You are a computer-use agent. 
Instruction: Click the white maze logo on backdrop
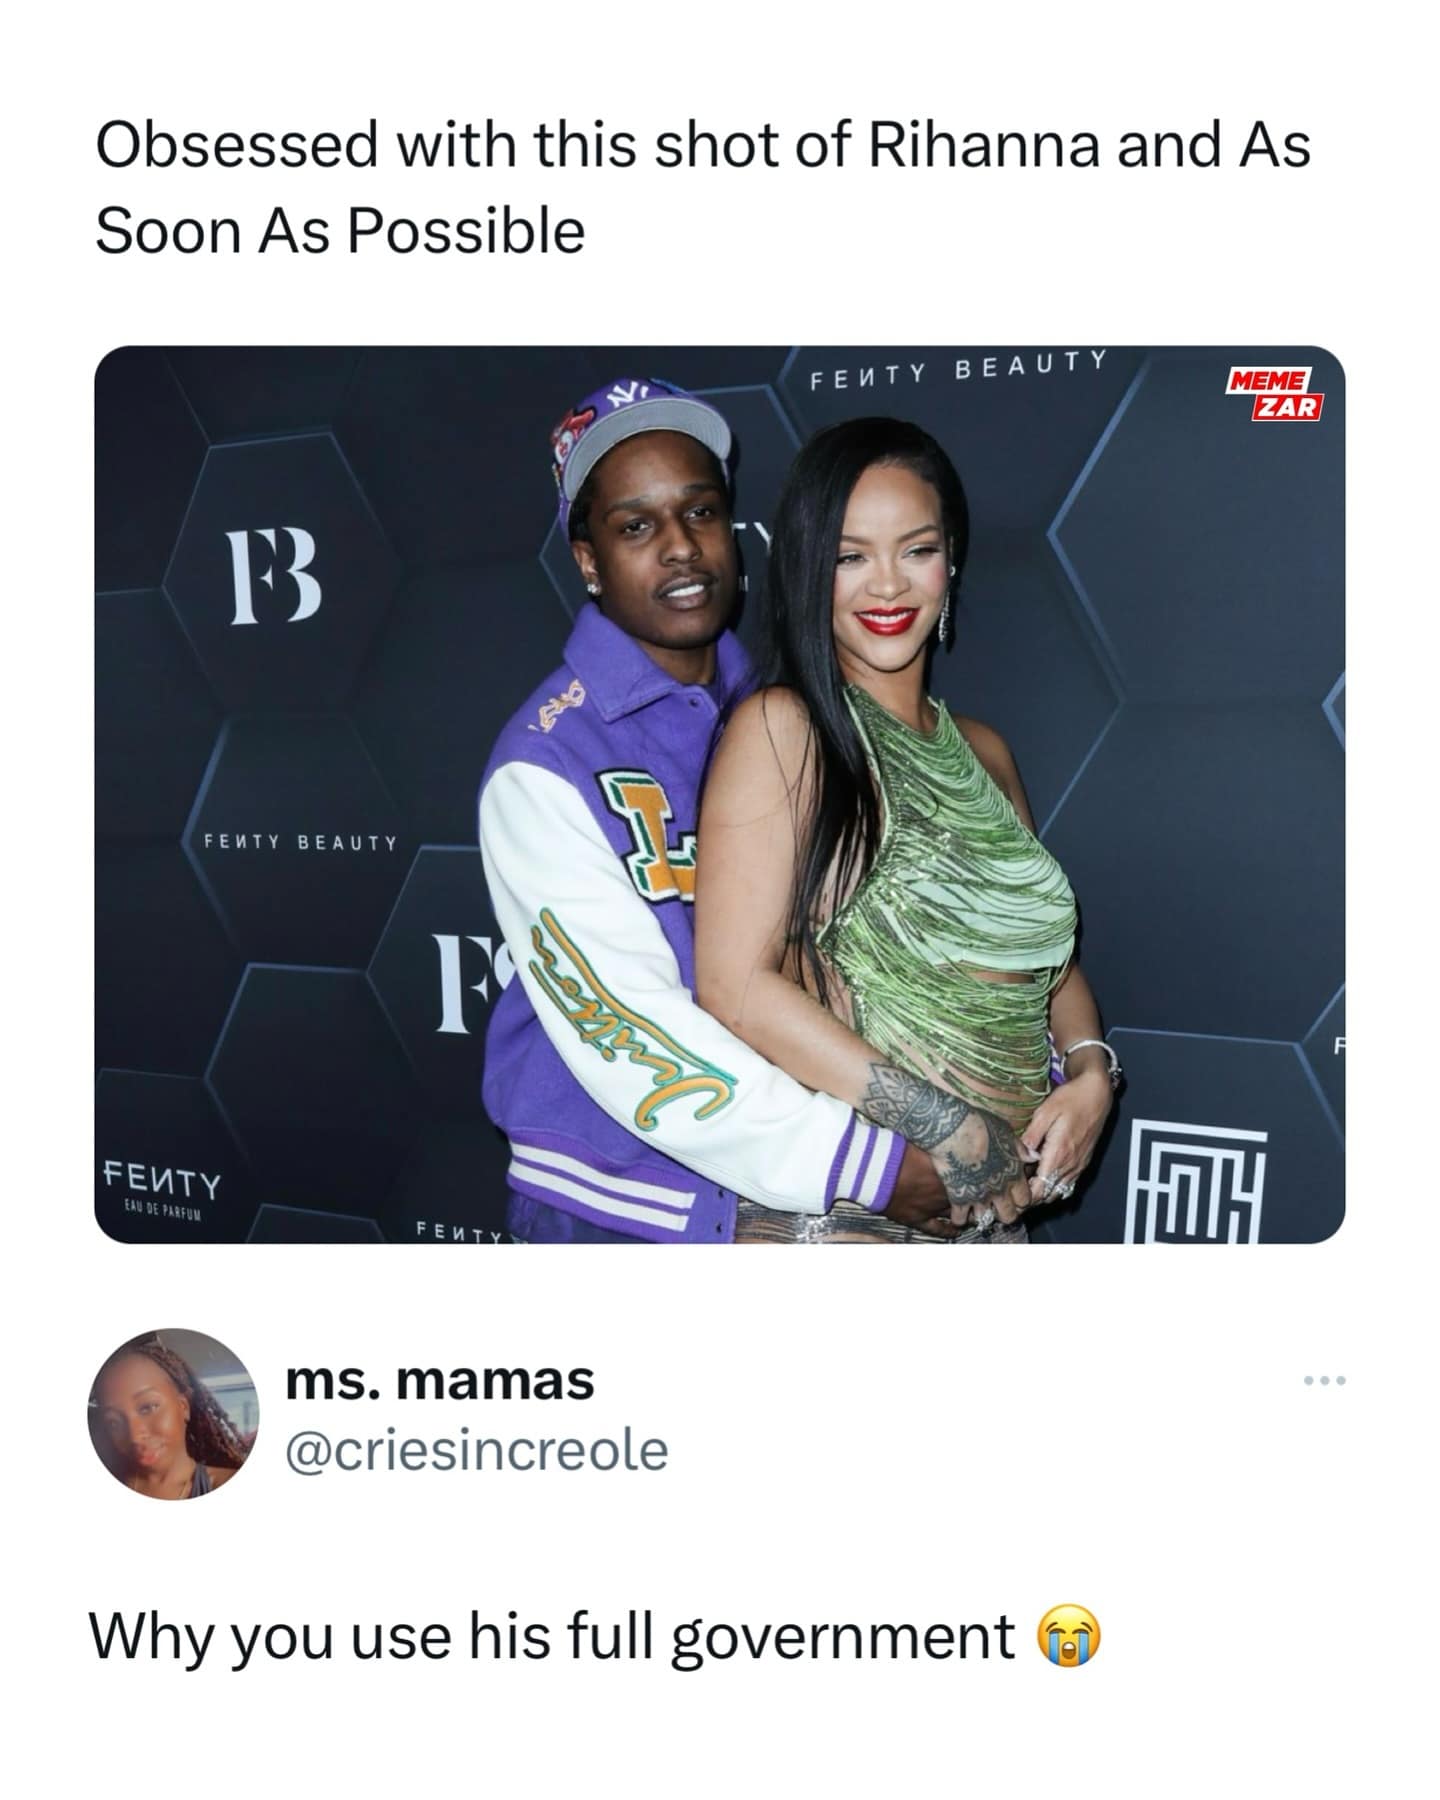pos(1195,1183)
